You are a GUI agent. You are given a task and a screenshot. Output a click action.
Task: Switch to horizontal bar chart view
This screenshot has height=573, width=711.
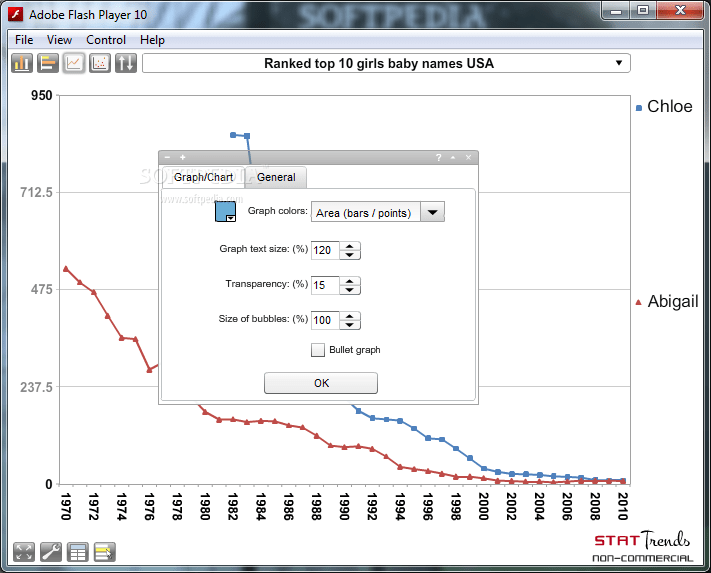[x=48, y=63]
